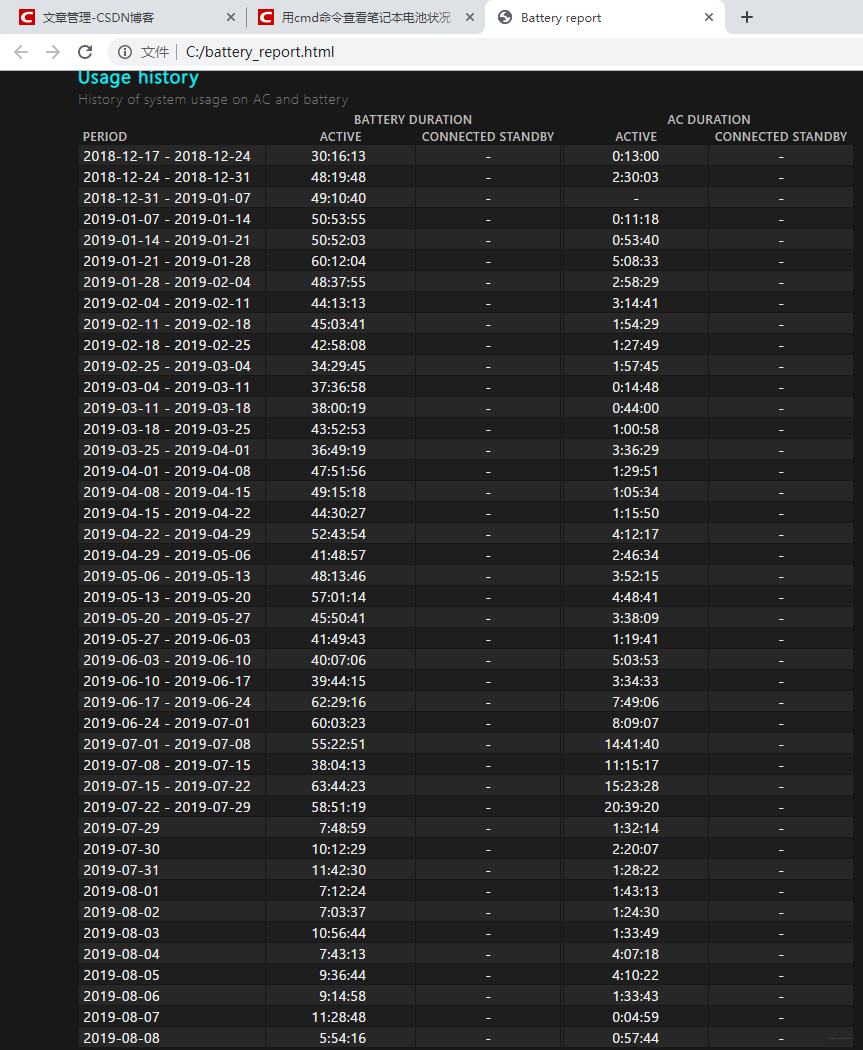Click battery active value 9:14:58
Image resolution: width=863 pixels, height=1050 pixels.
pyautogui.click(x=342, y=996)
